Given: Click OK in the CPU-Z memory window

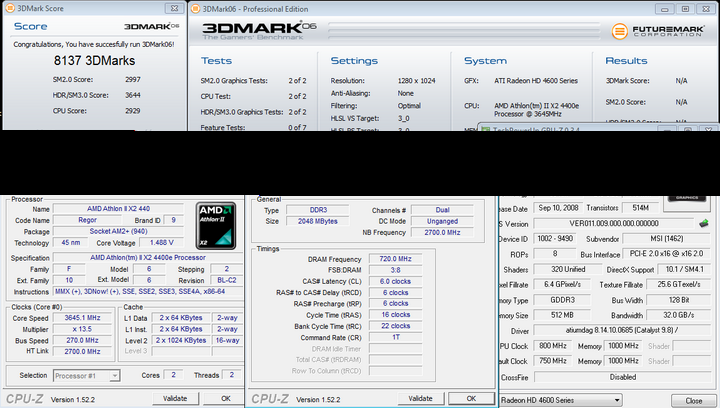Looking at the screenshot, I should point(471,398).
